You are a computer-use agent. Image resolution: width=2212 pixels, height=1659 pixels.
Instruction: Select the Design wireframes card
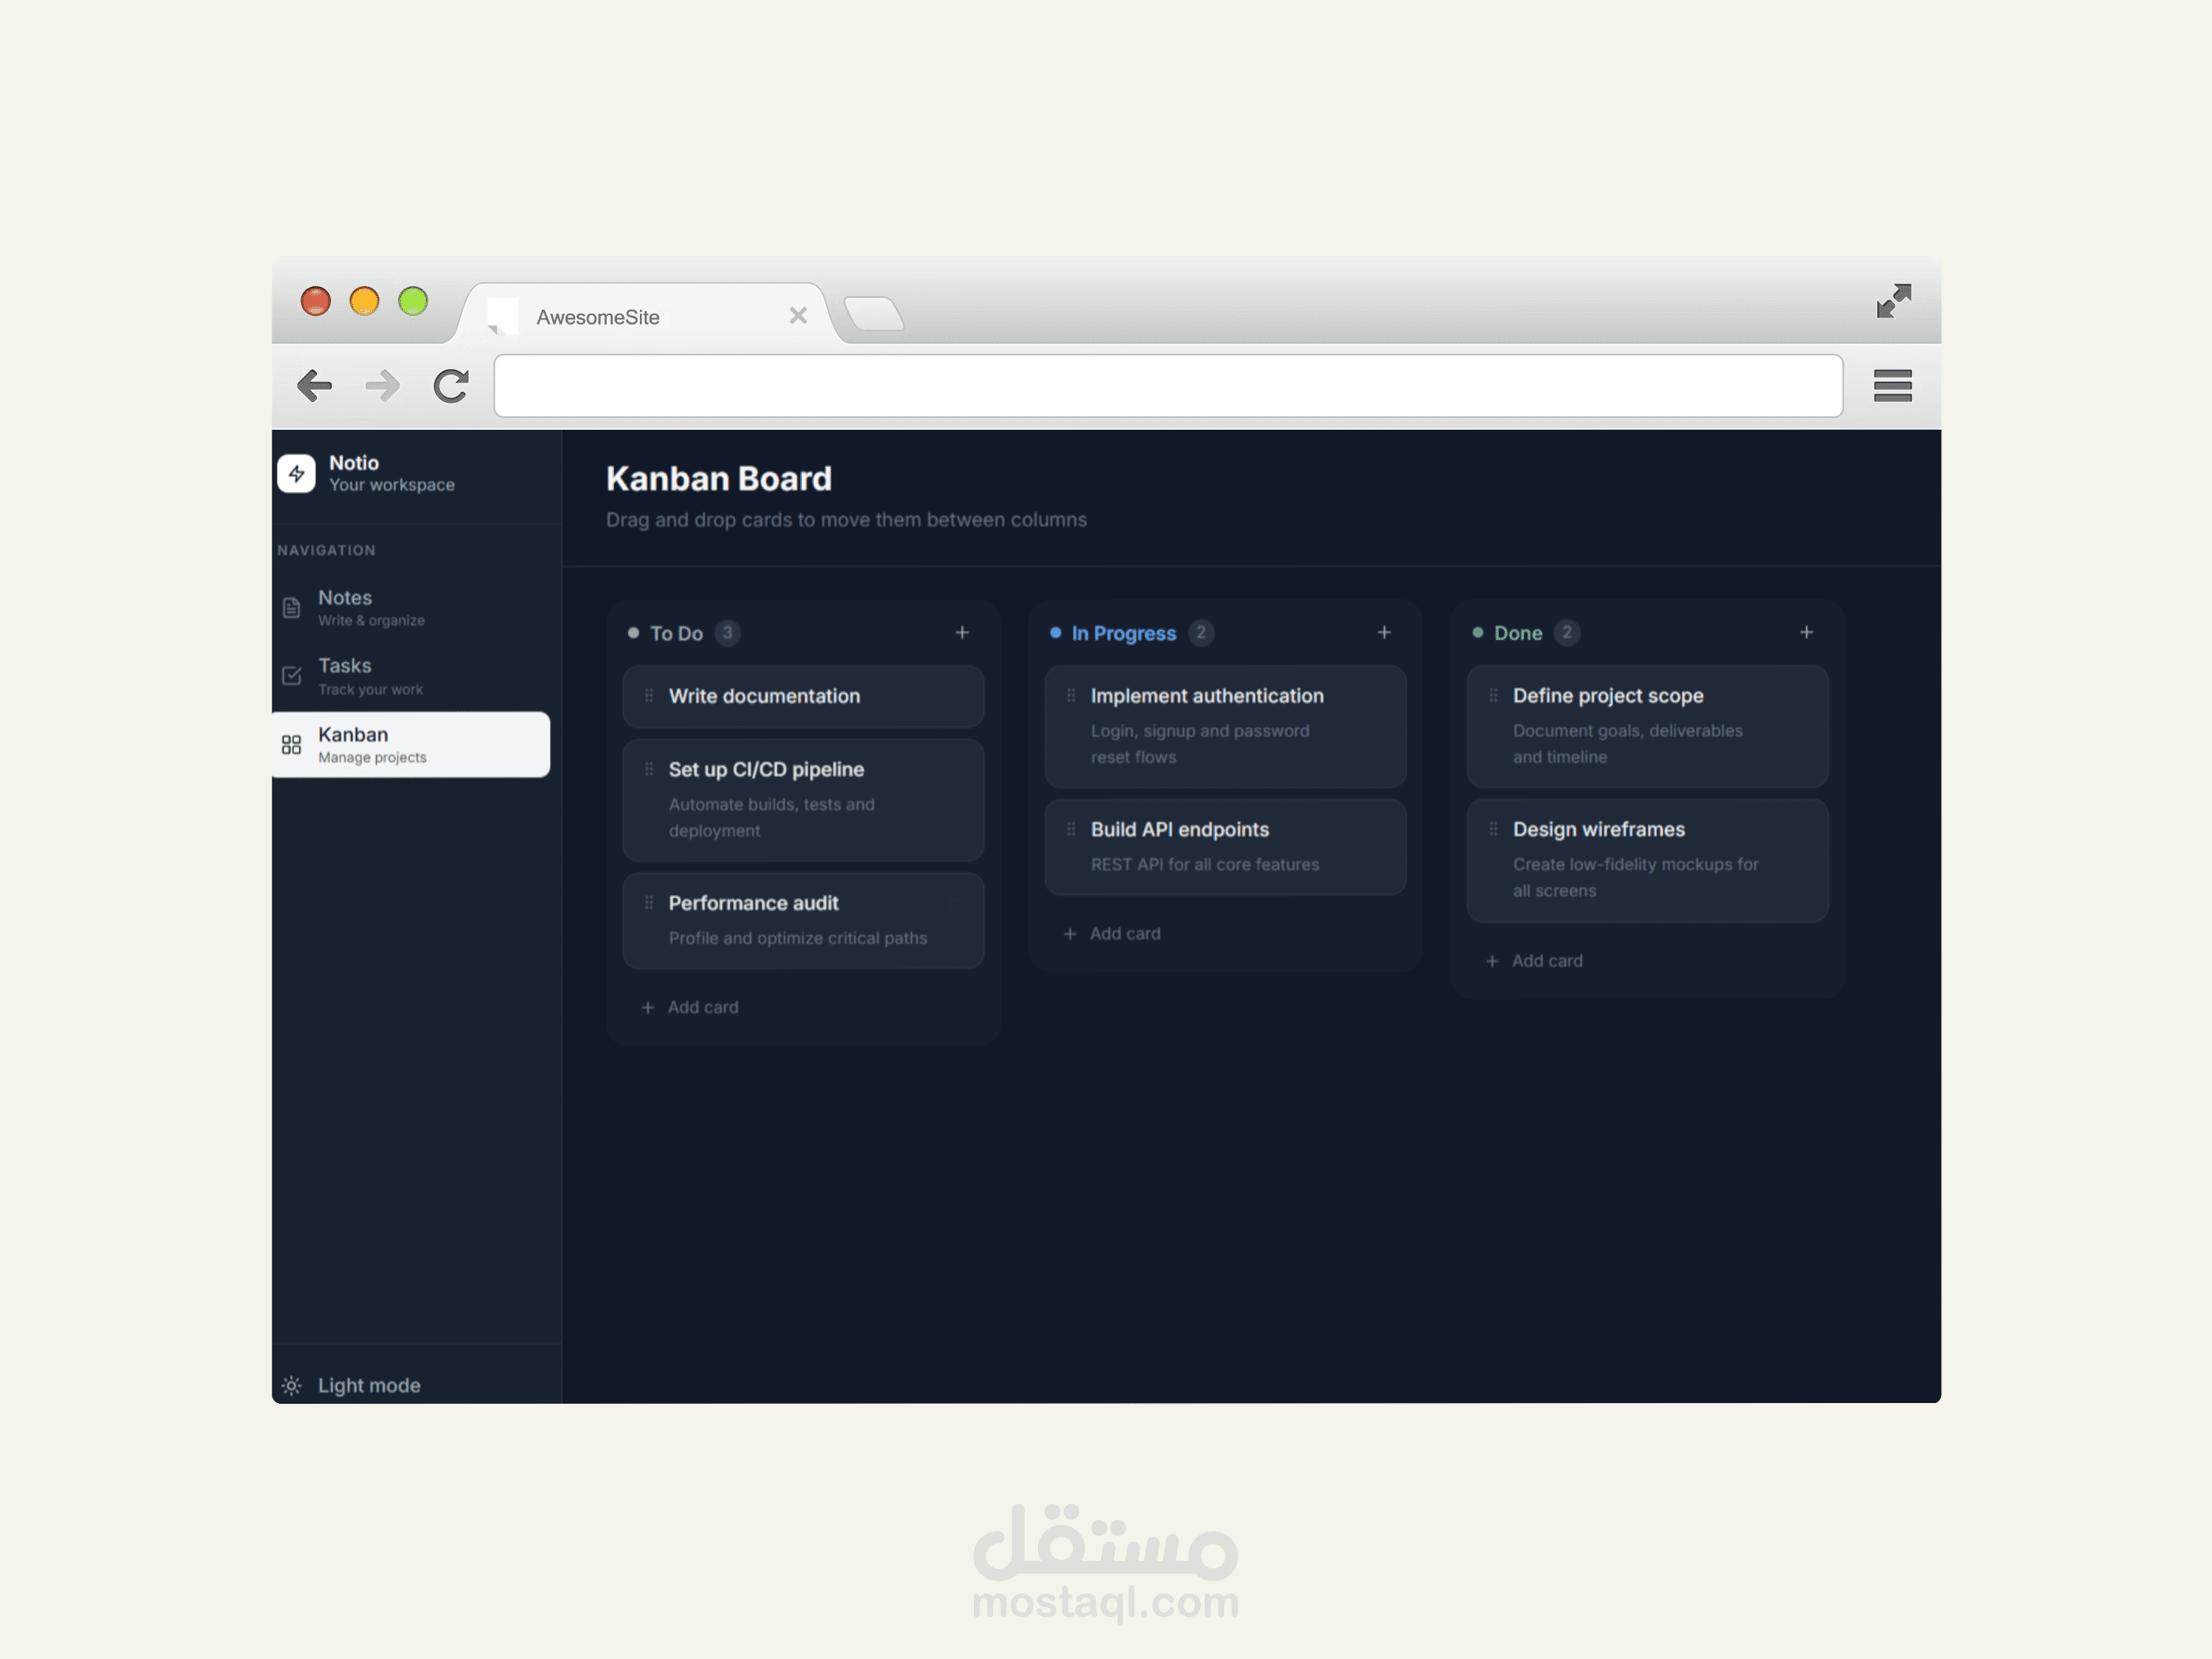click(1647, 860)
